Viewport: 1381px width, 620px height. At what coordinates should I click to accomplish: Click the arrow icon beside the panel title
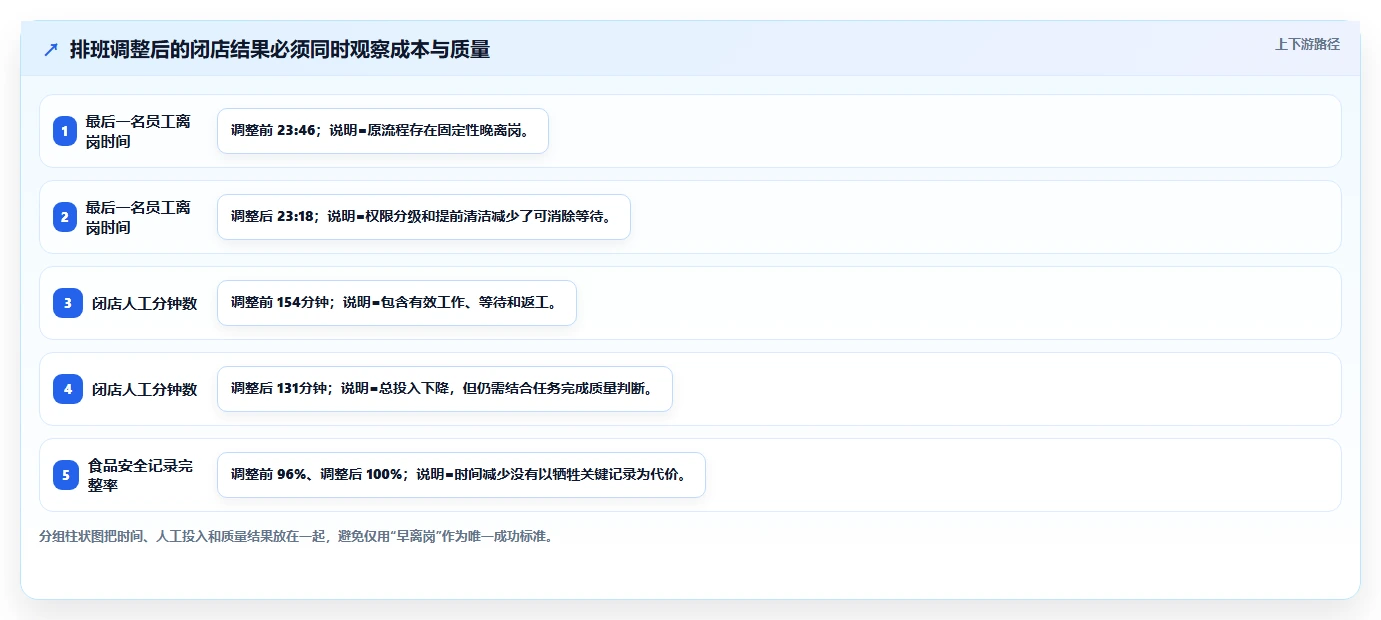pyautogui.click(x=51, y=50)
